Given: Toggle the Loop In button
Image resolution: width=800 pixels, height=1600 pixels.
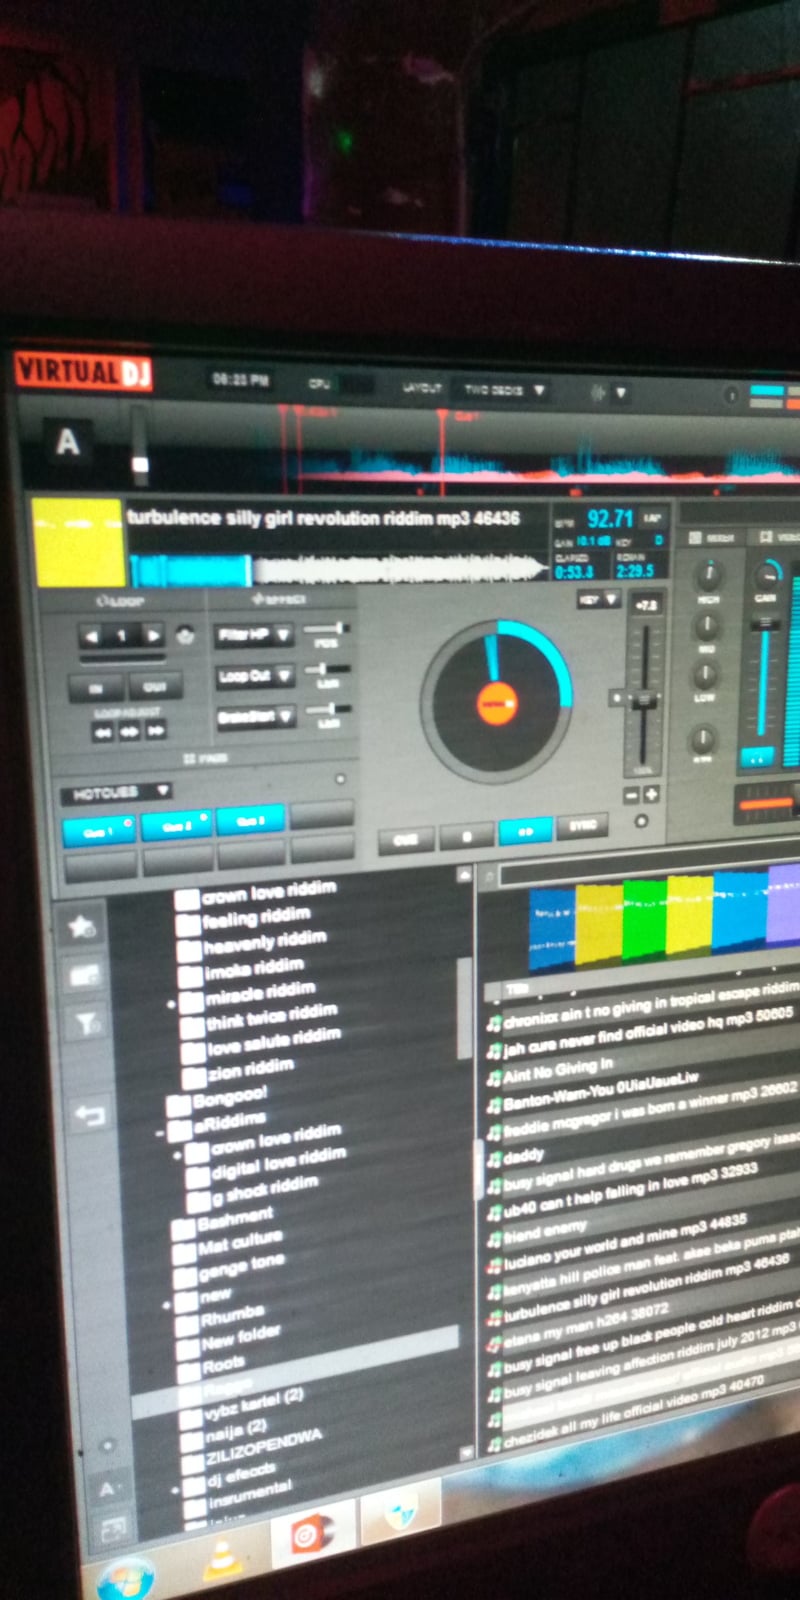Looking at the screenshot, I should pos(97,687).
